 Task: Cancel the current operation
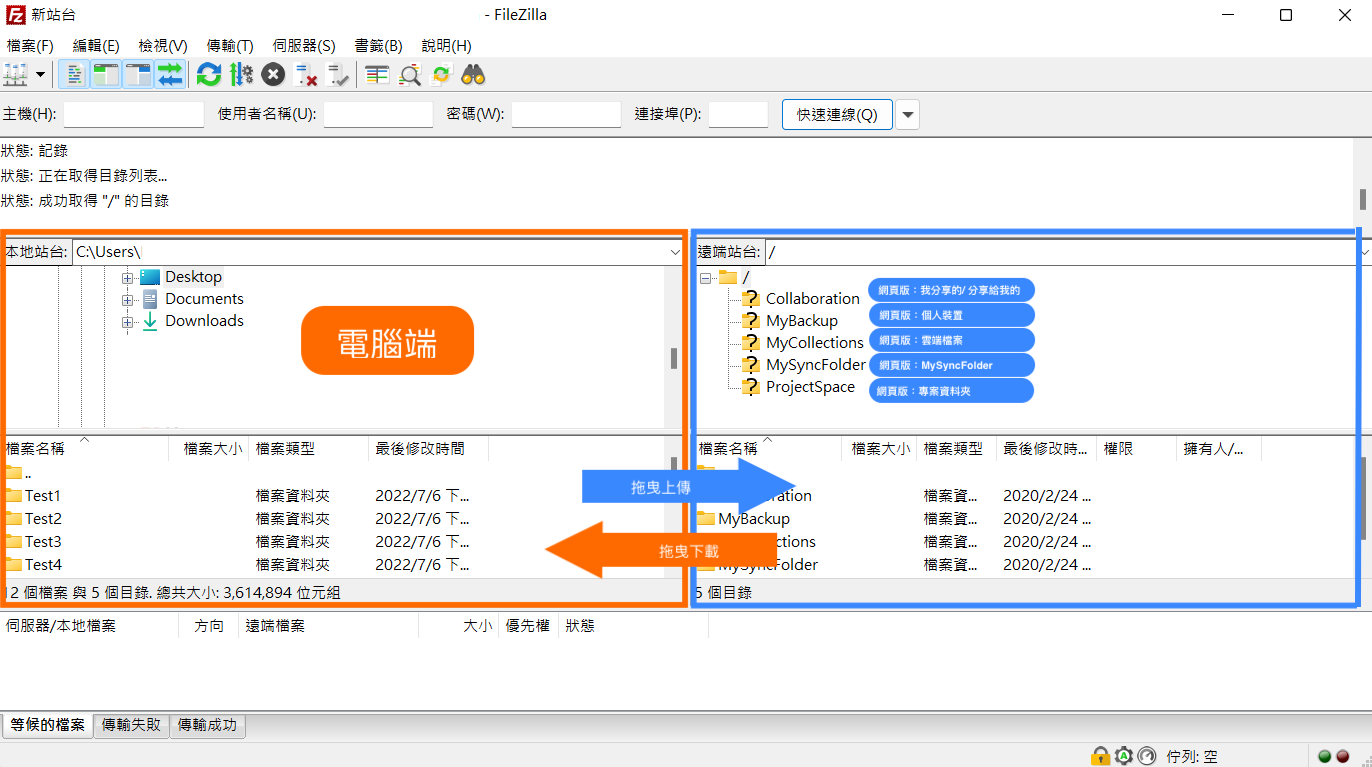273,74
